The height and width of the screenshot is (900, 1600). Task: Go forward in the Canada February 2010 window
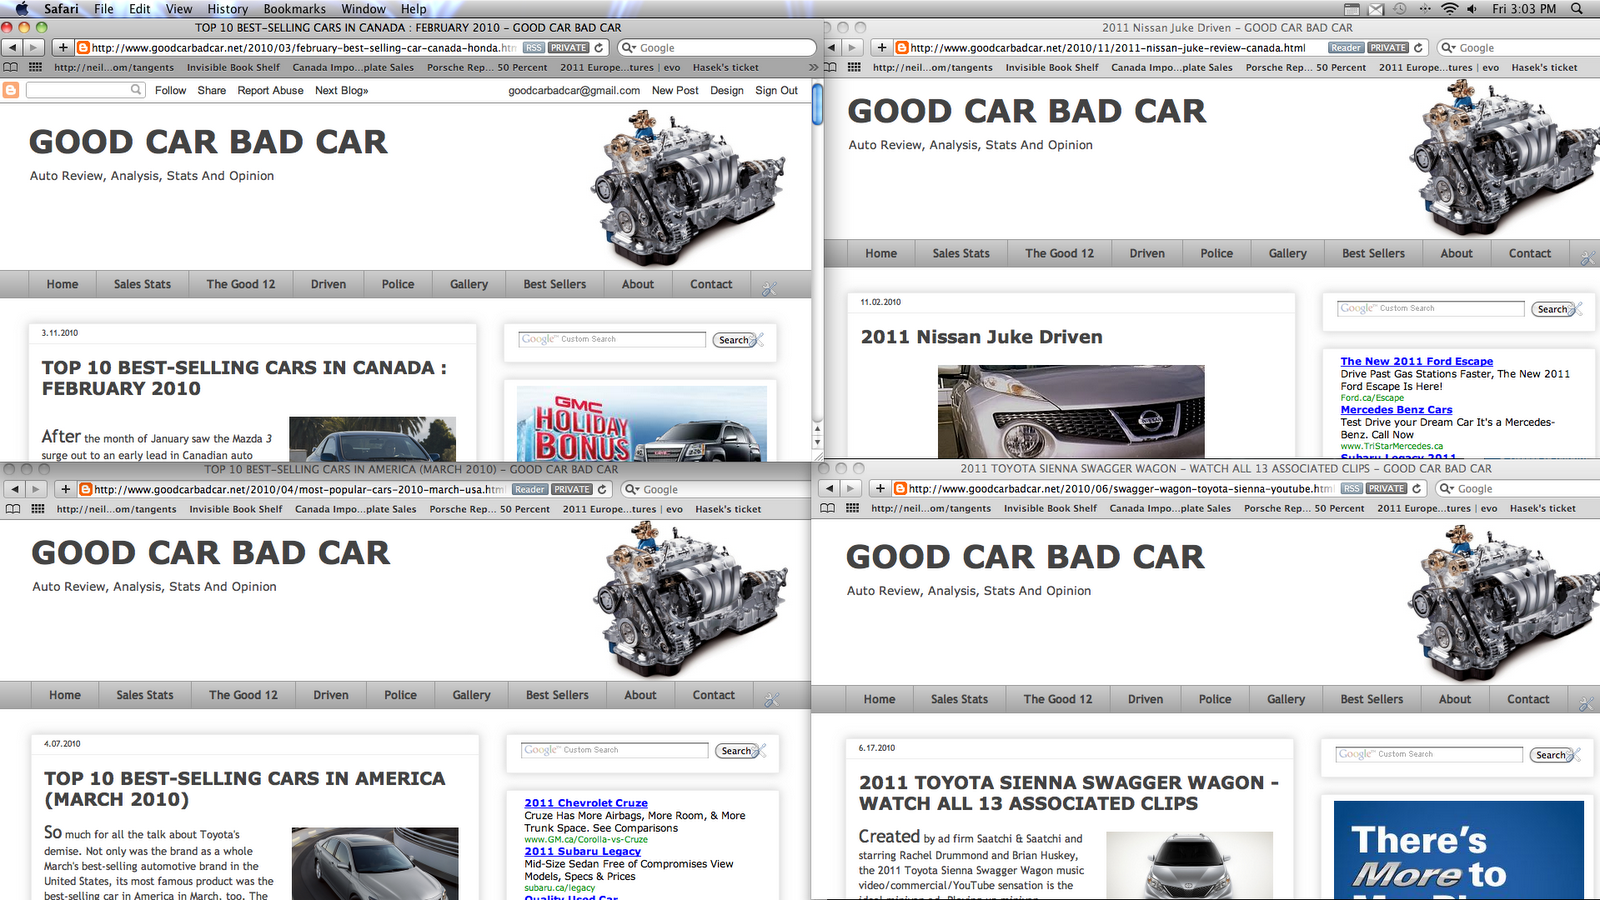pos(35,47)
